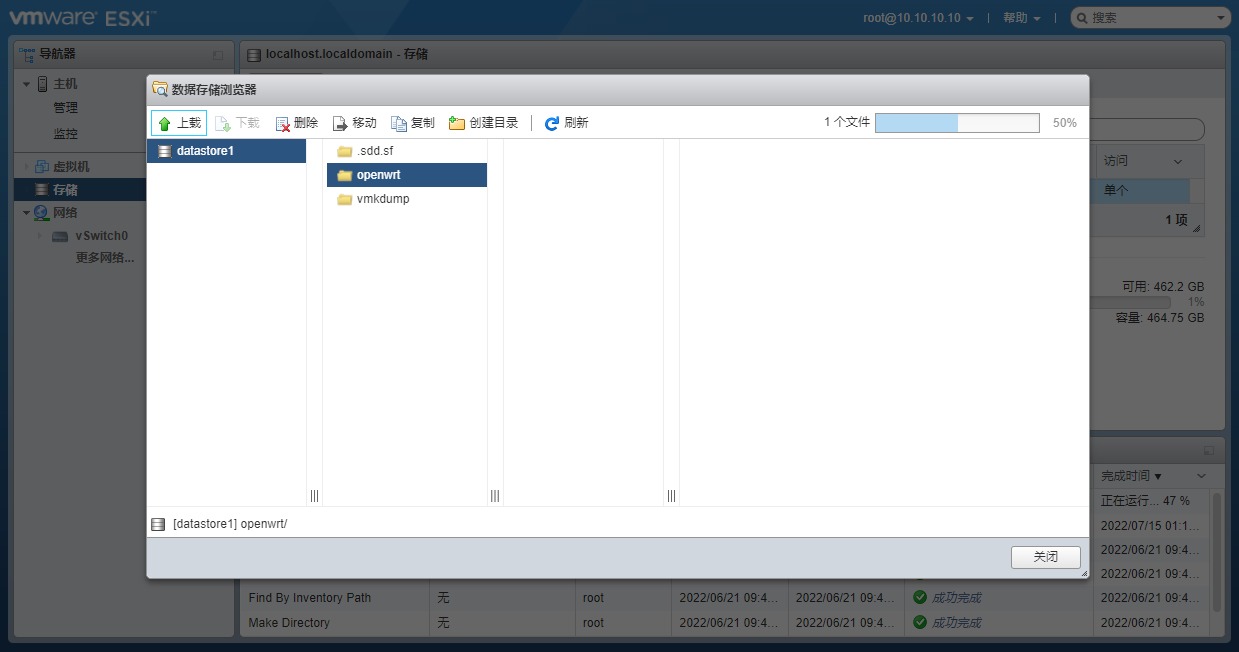1239x652 pixels.
Task: Expand the vSwitch0 node
Action: tap(40, 236)
